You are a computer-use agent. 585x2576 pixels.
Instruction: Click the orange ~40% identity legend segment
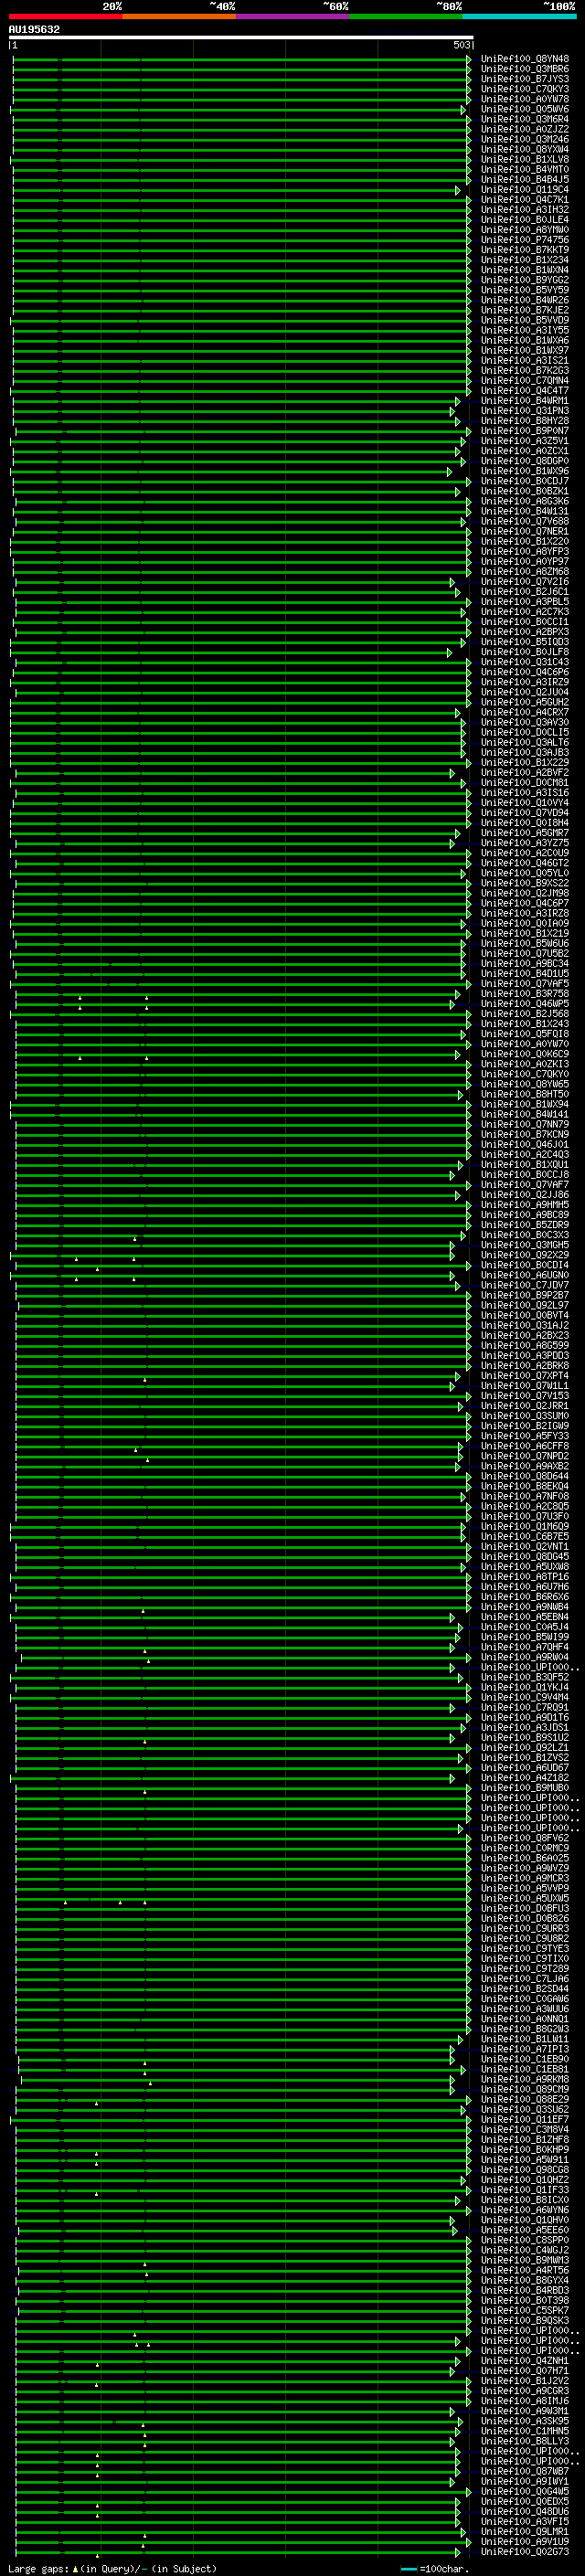coord(179,16)
